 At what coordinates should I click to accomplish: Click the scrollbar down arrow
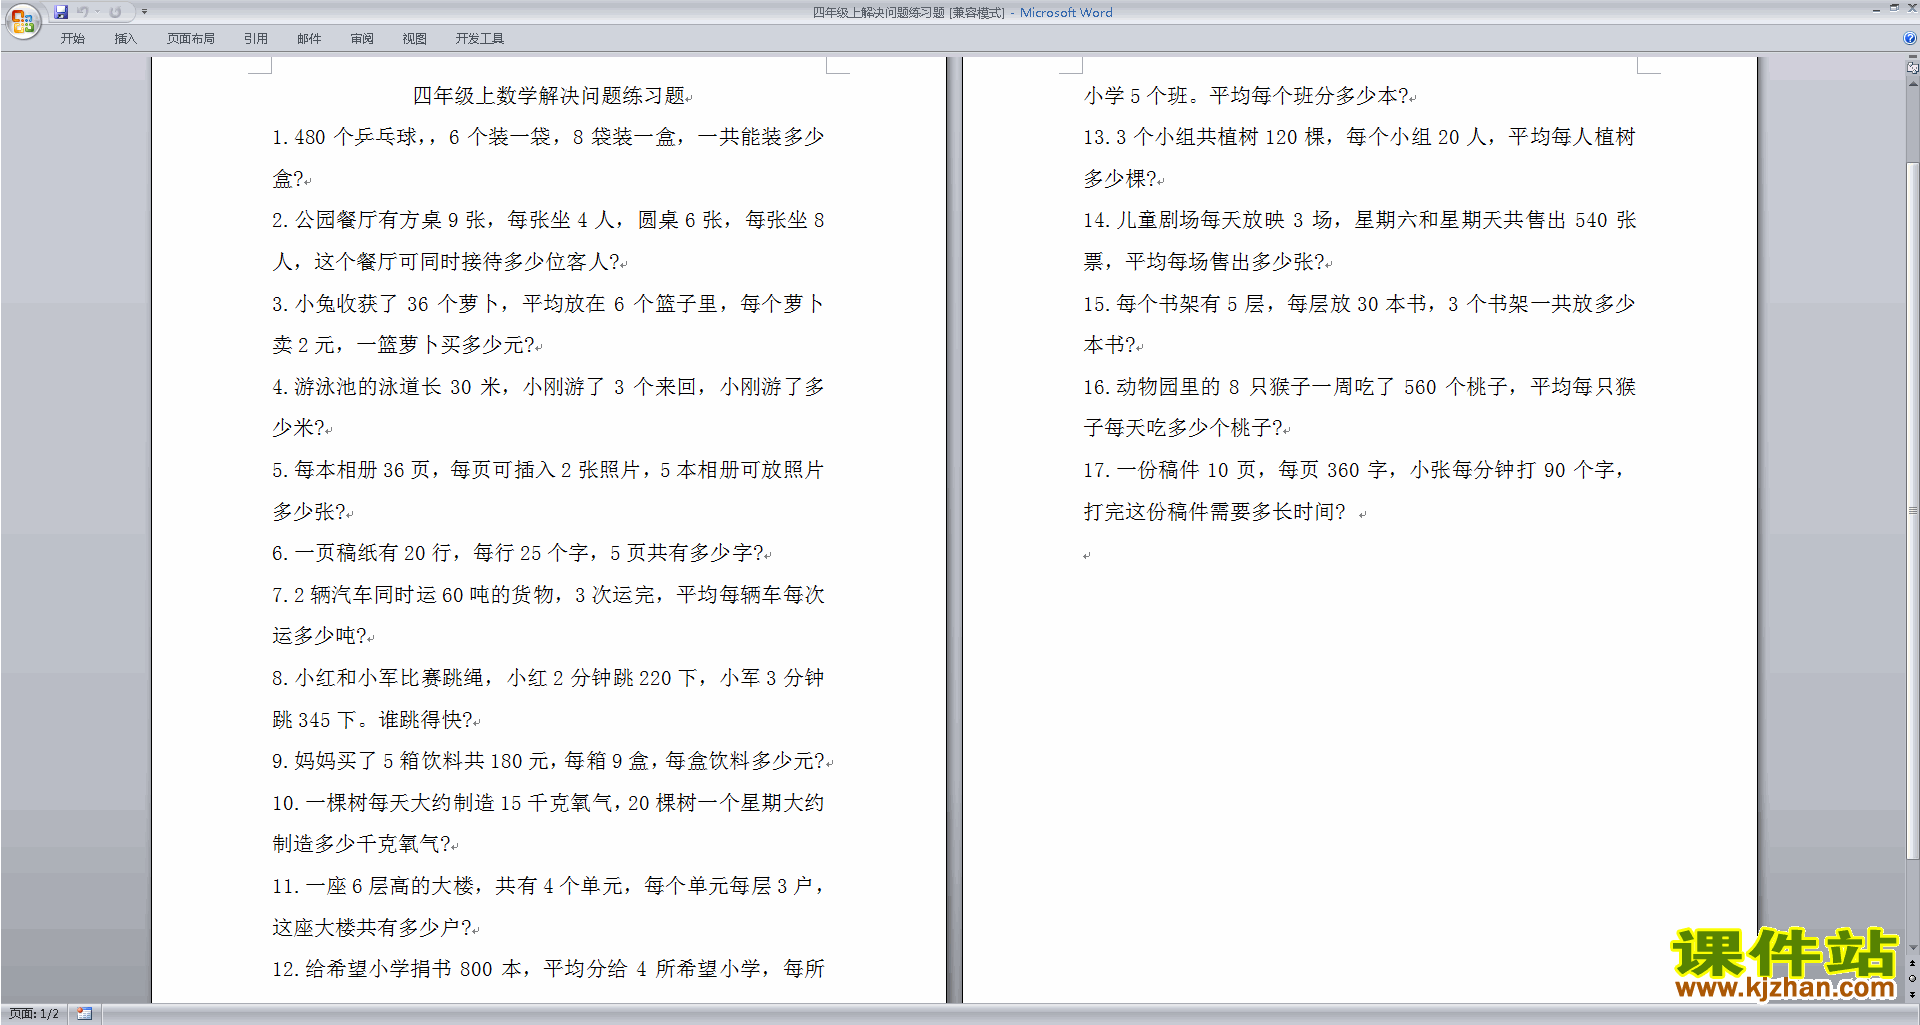coord(1912,947)
